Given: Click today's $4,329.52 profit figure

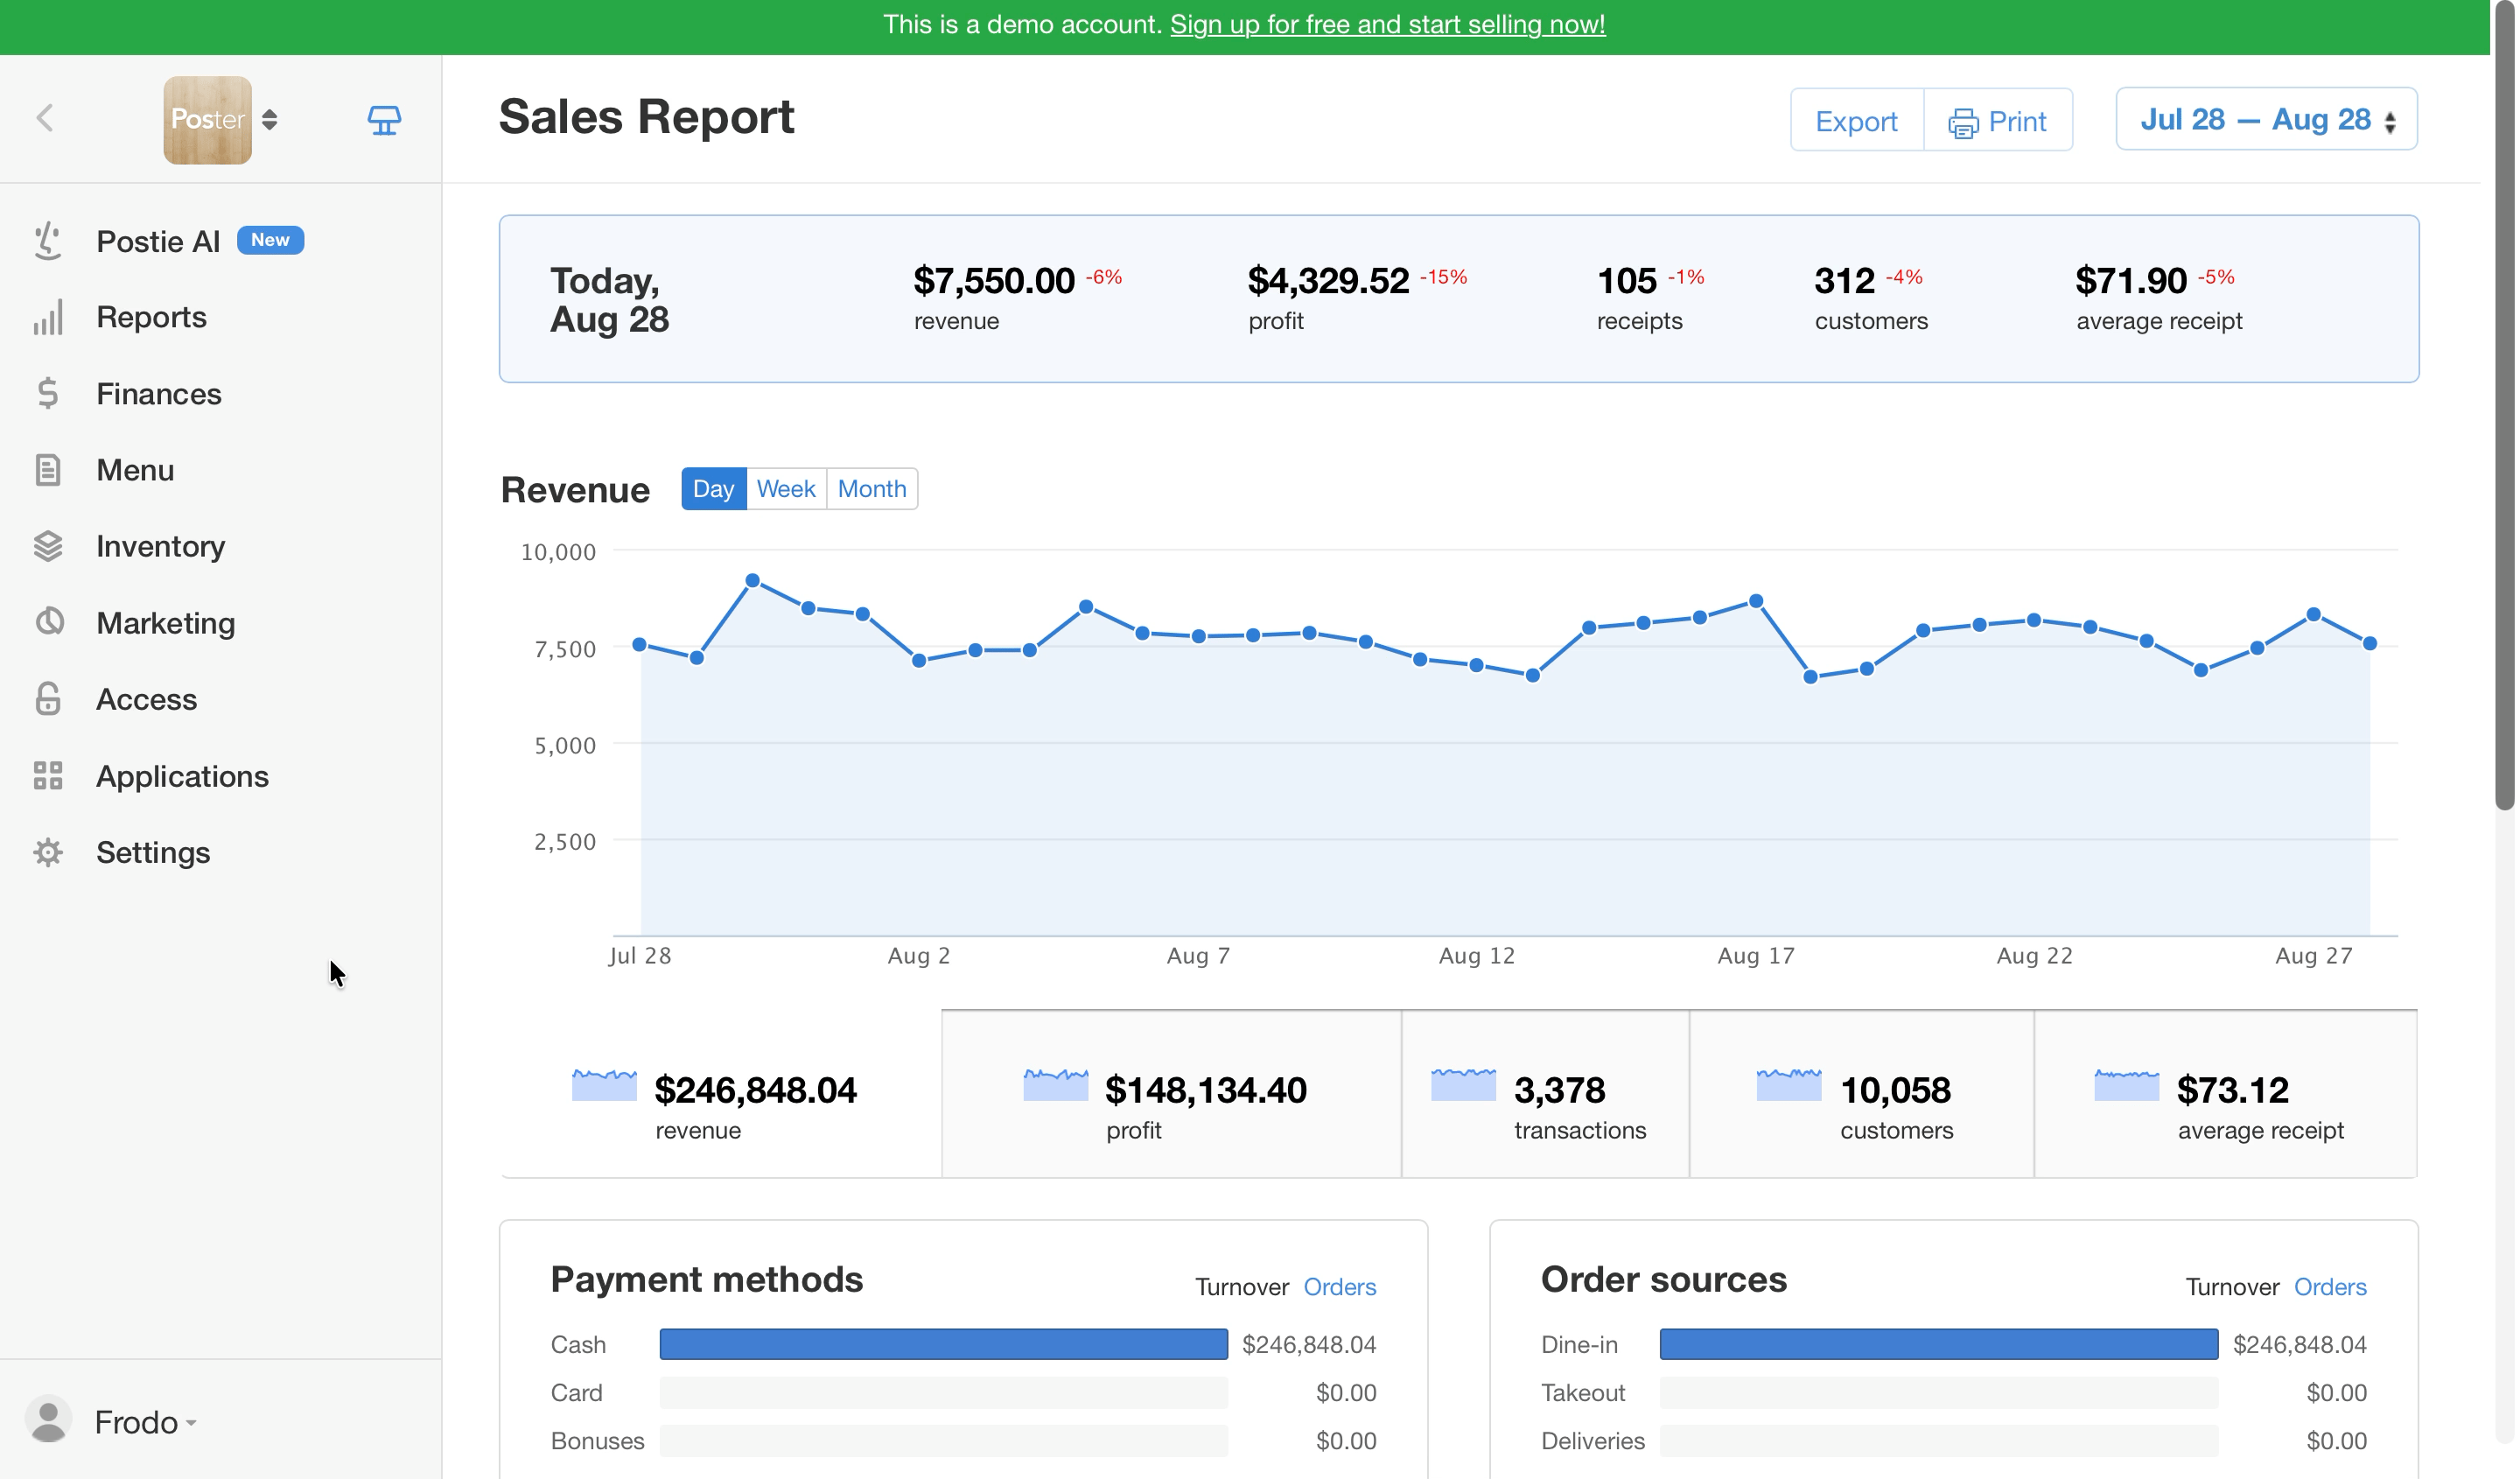Looking at the screenshot, I should (x=1328, y=281).
